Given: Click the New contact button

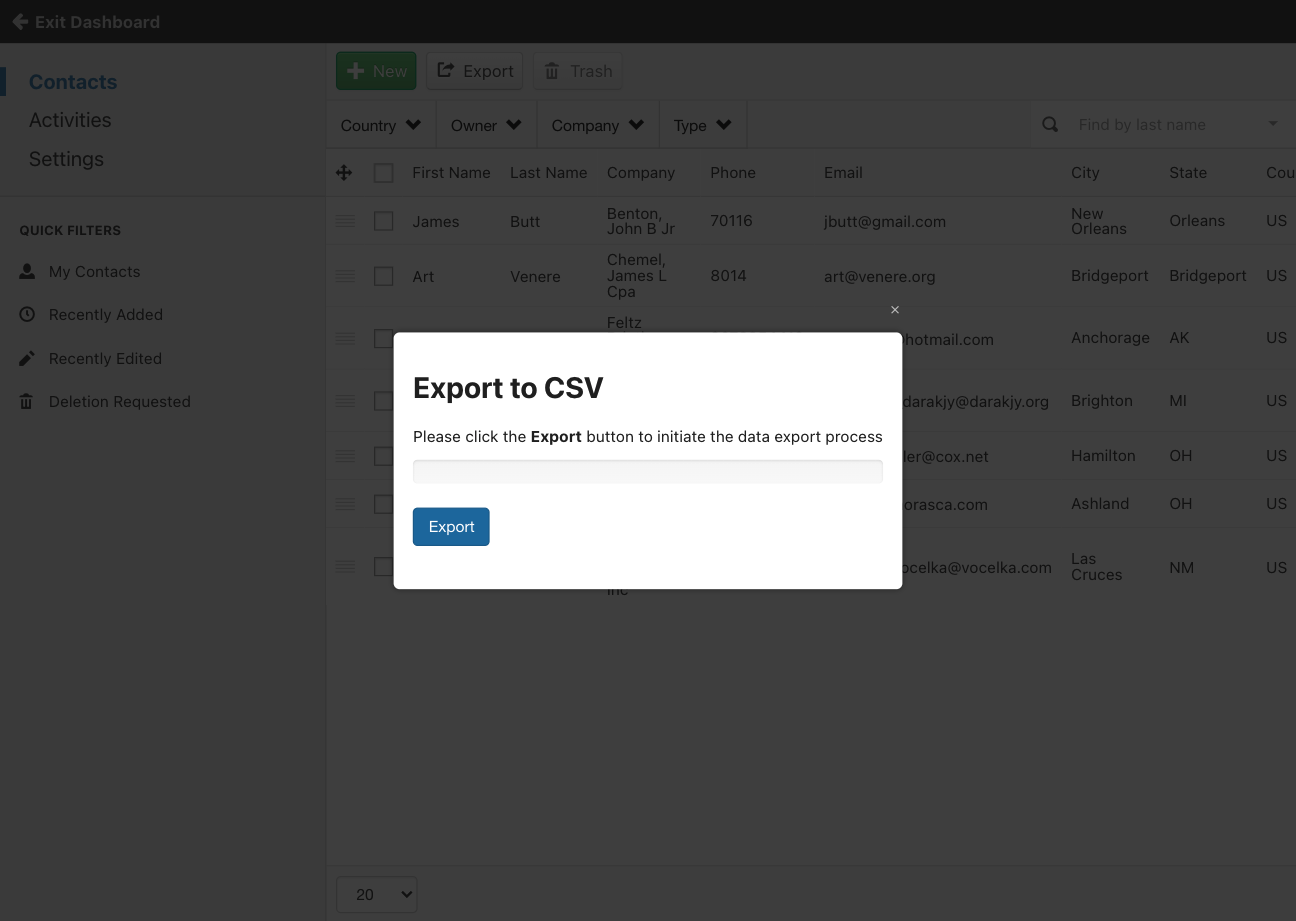Looking at the screenshot, I should pyautogui.click(x=376, y=71).
